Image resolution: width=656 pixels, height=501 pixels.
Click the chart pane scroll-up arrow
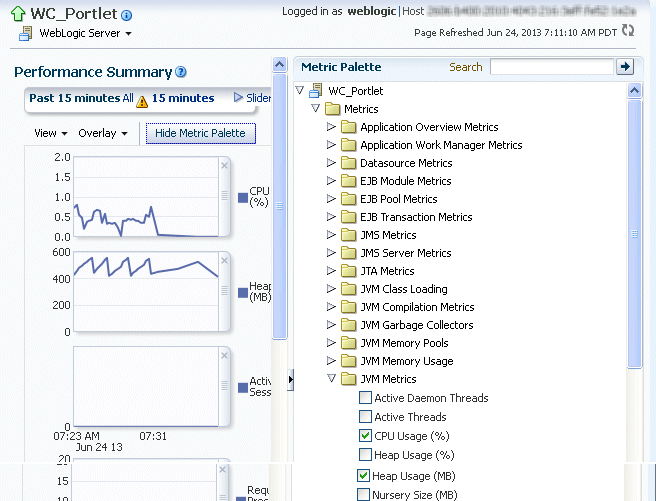279,65
